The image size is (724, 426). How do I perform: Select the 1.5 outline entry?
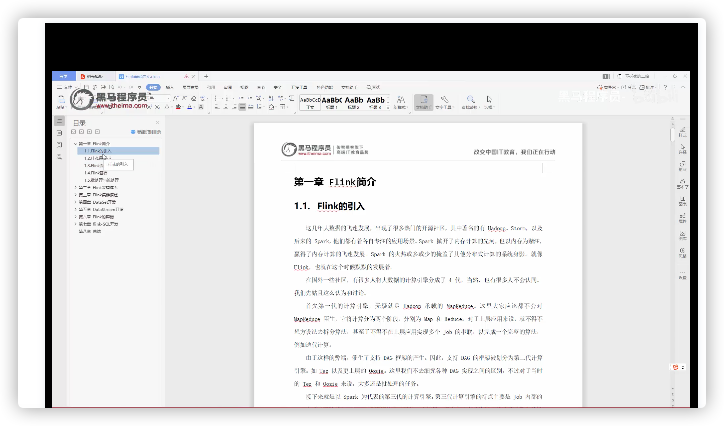click(x=102, y=180)
